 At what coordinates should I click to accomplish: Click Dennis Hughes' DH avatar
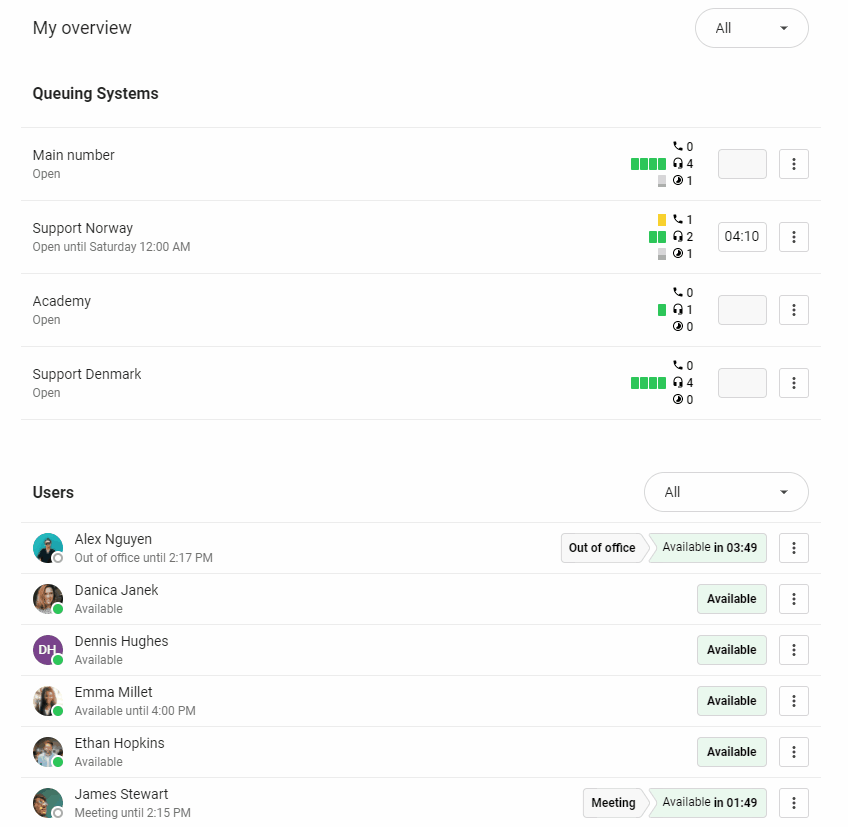47,650
